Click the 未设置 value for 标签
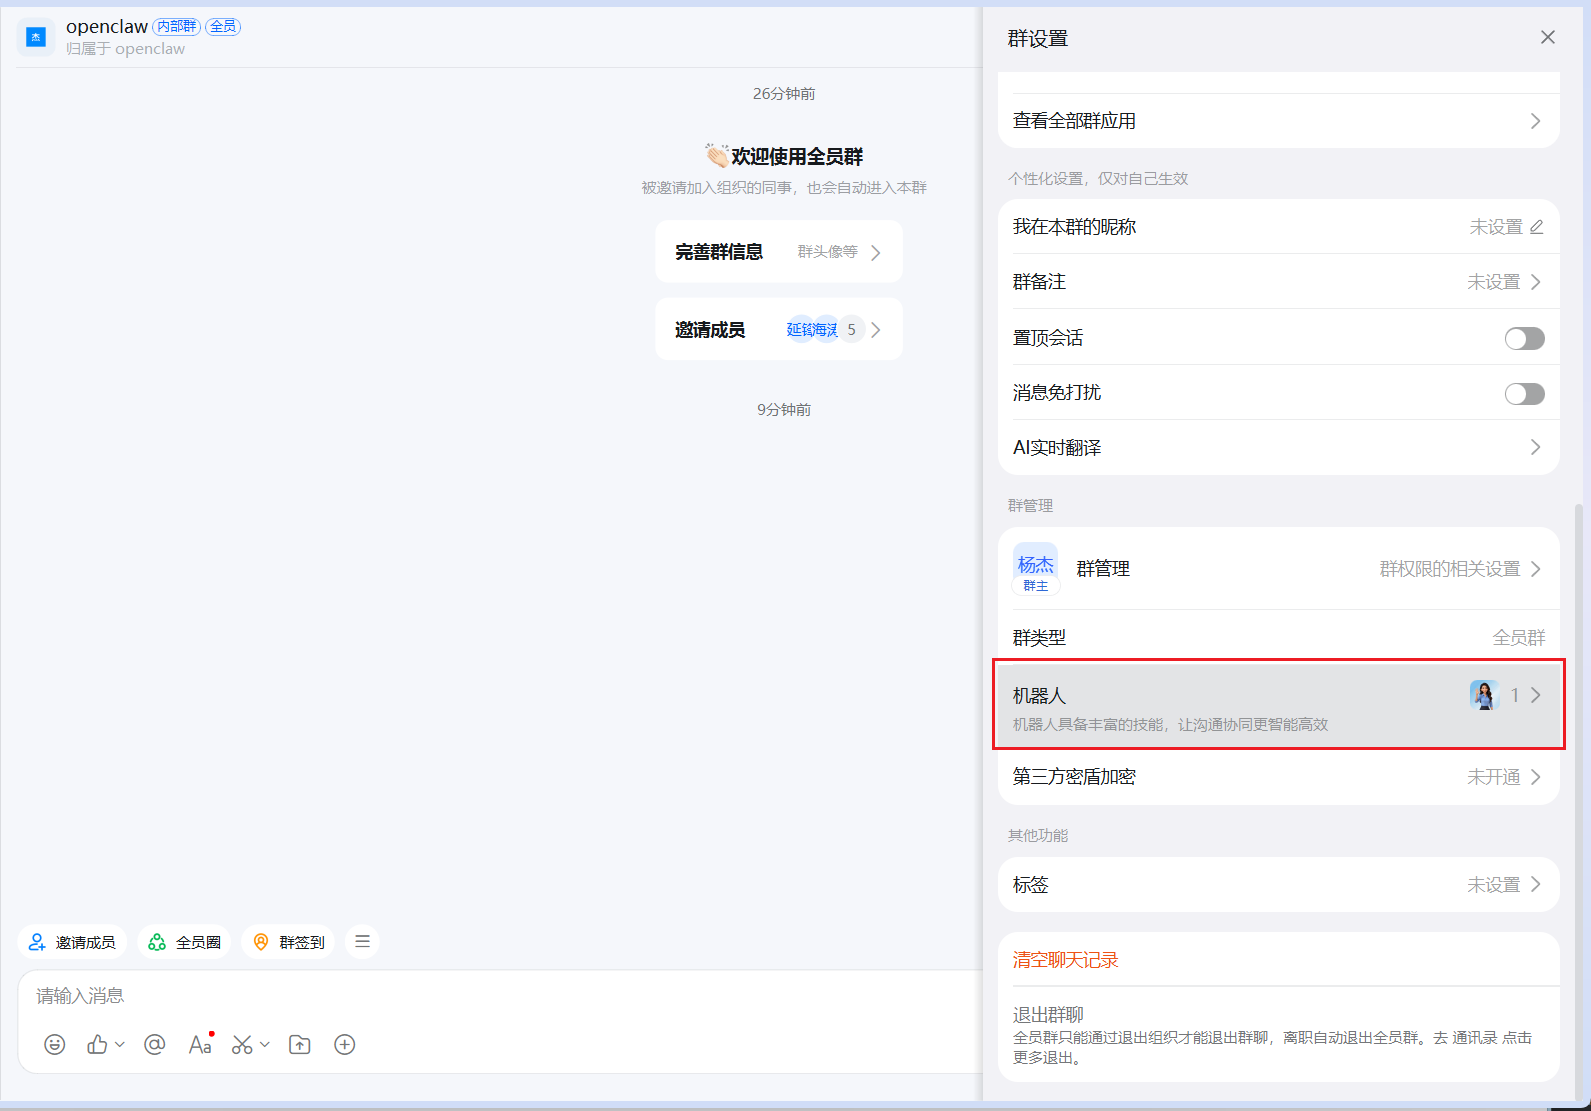This screenshot has height=1111, width=1591. [x=1494, y=885]
